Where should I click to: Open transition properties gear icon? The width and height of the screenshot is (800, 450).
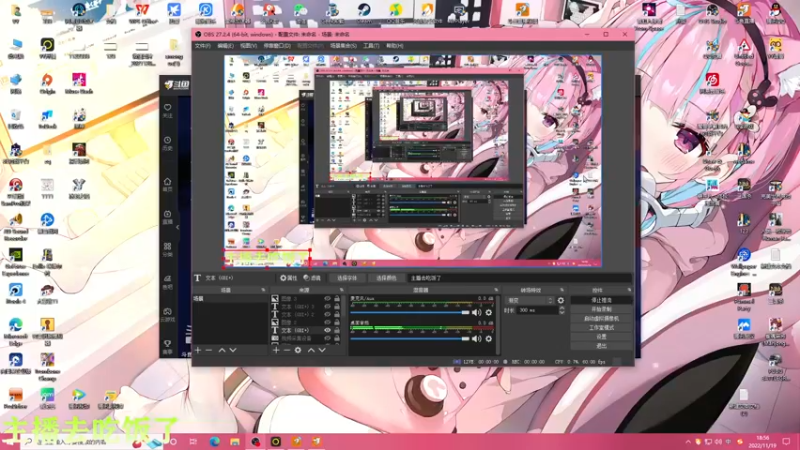[561, 301]
